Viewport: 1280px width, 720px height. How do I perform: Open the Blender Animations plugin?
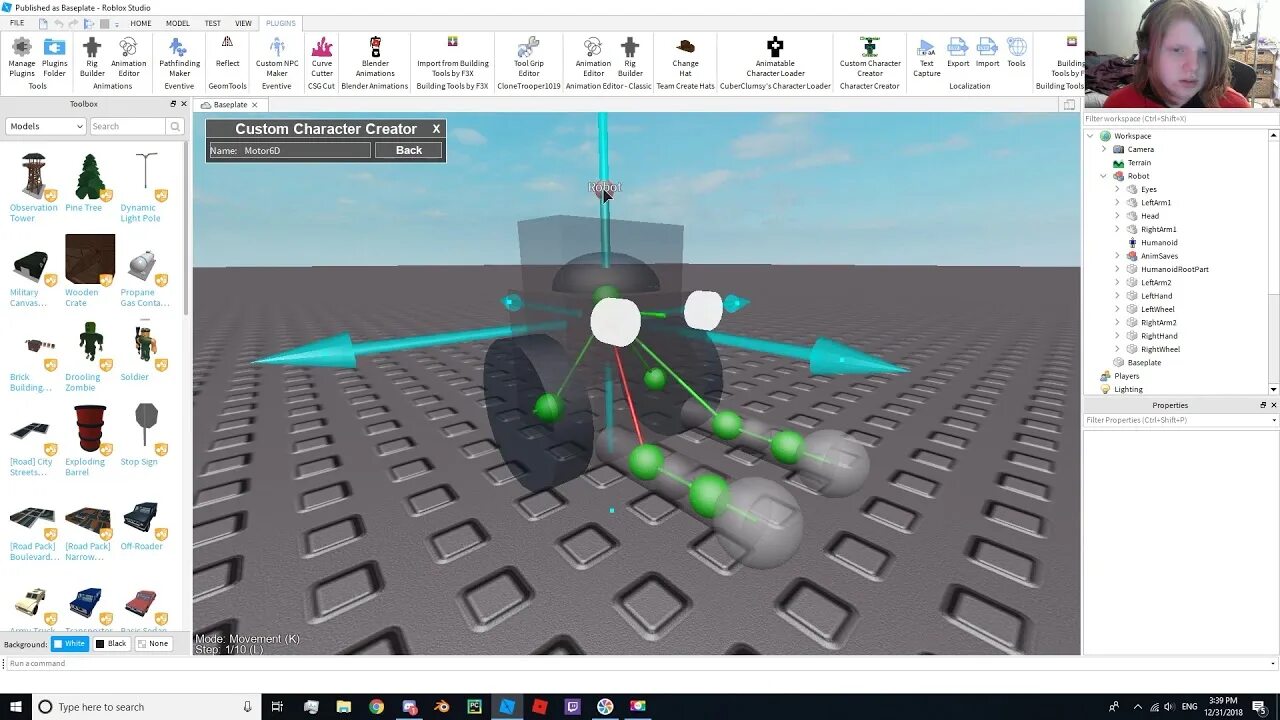tap(375, 57)
